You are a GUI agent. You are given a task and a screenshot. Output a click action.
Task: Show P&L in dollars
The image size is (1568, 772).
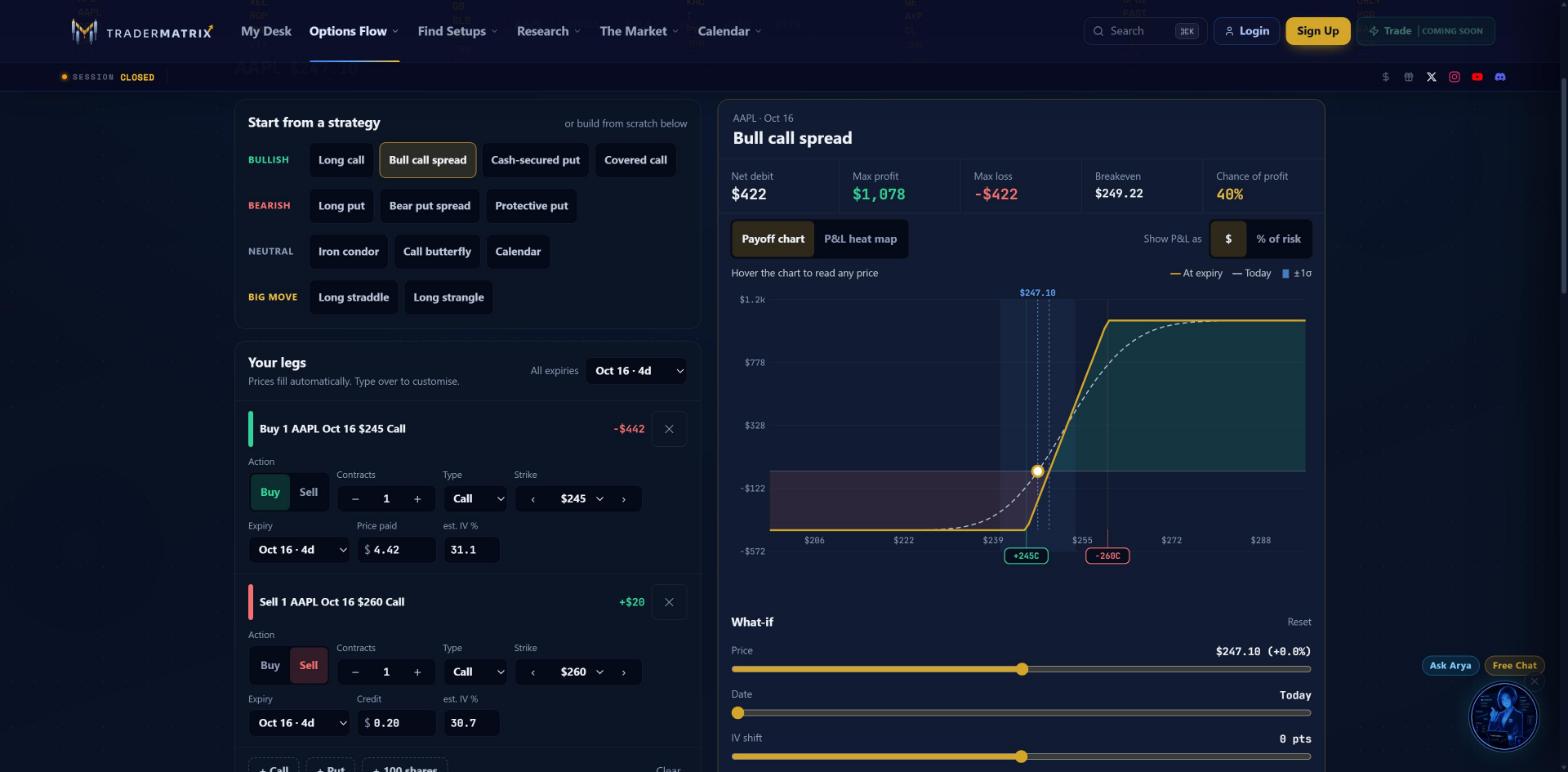pos(1228,239)
